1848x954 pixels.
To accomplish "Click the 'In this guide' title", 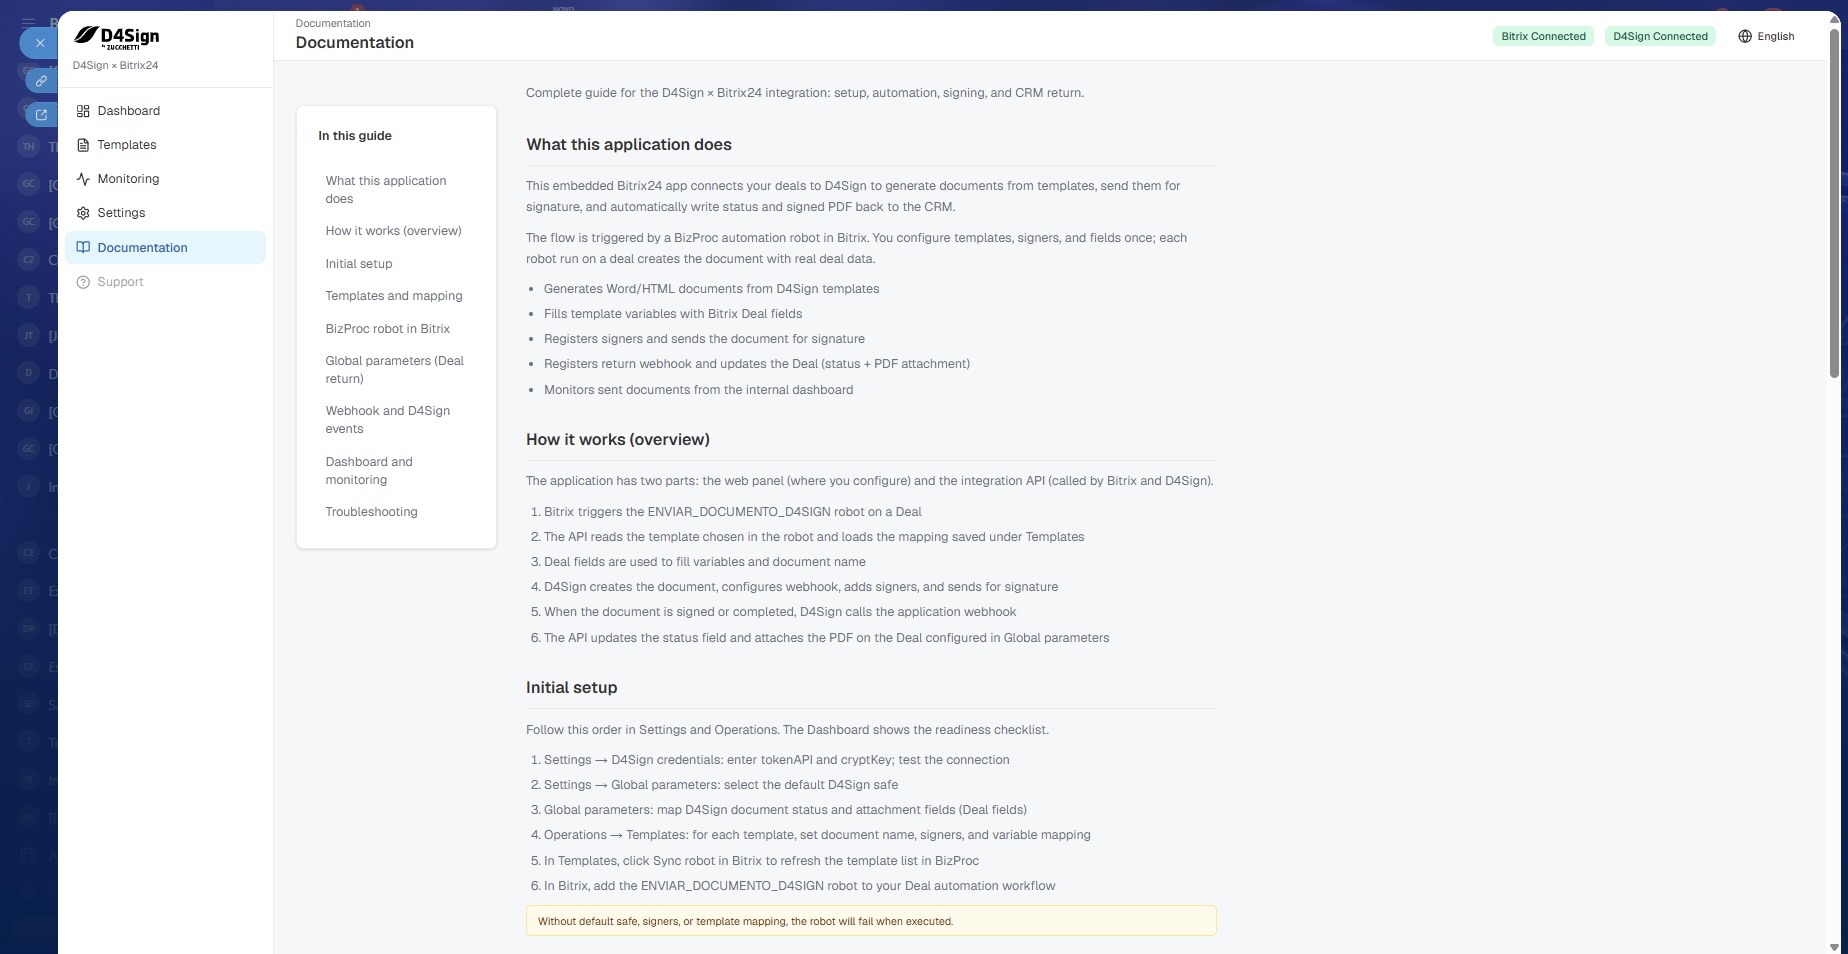I will point(355,136).
